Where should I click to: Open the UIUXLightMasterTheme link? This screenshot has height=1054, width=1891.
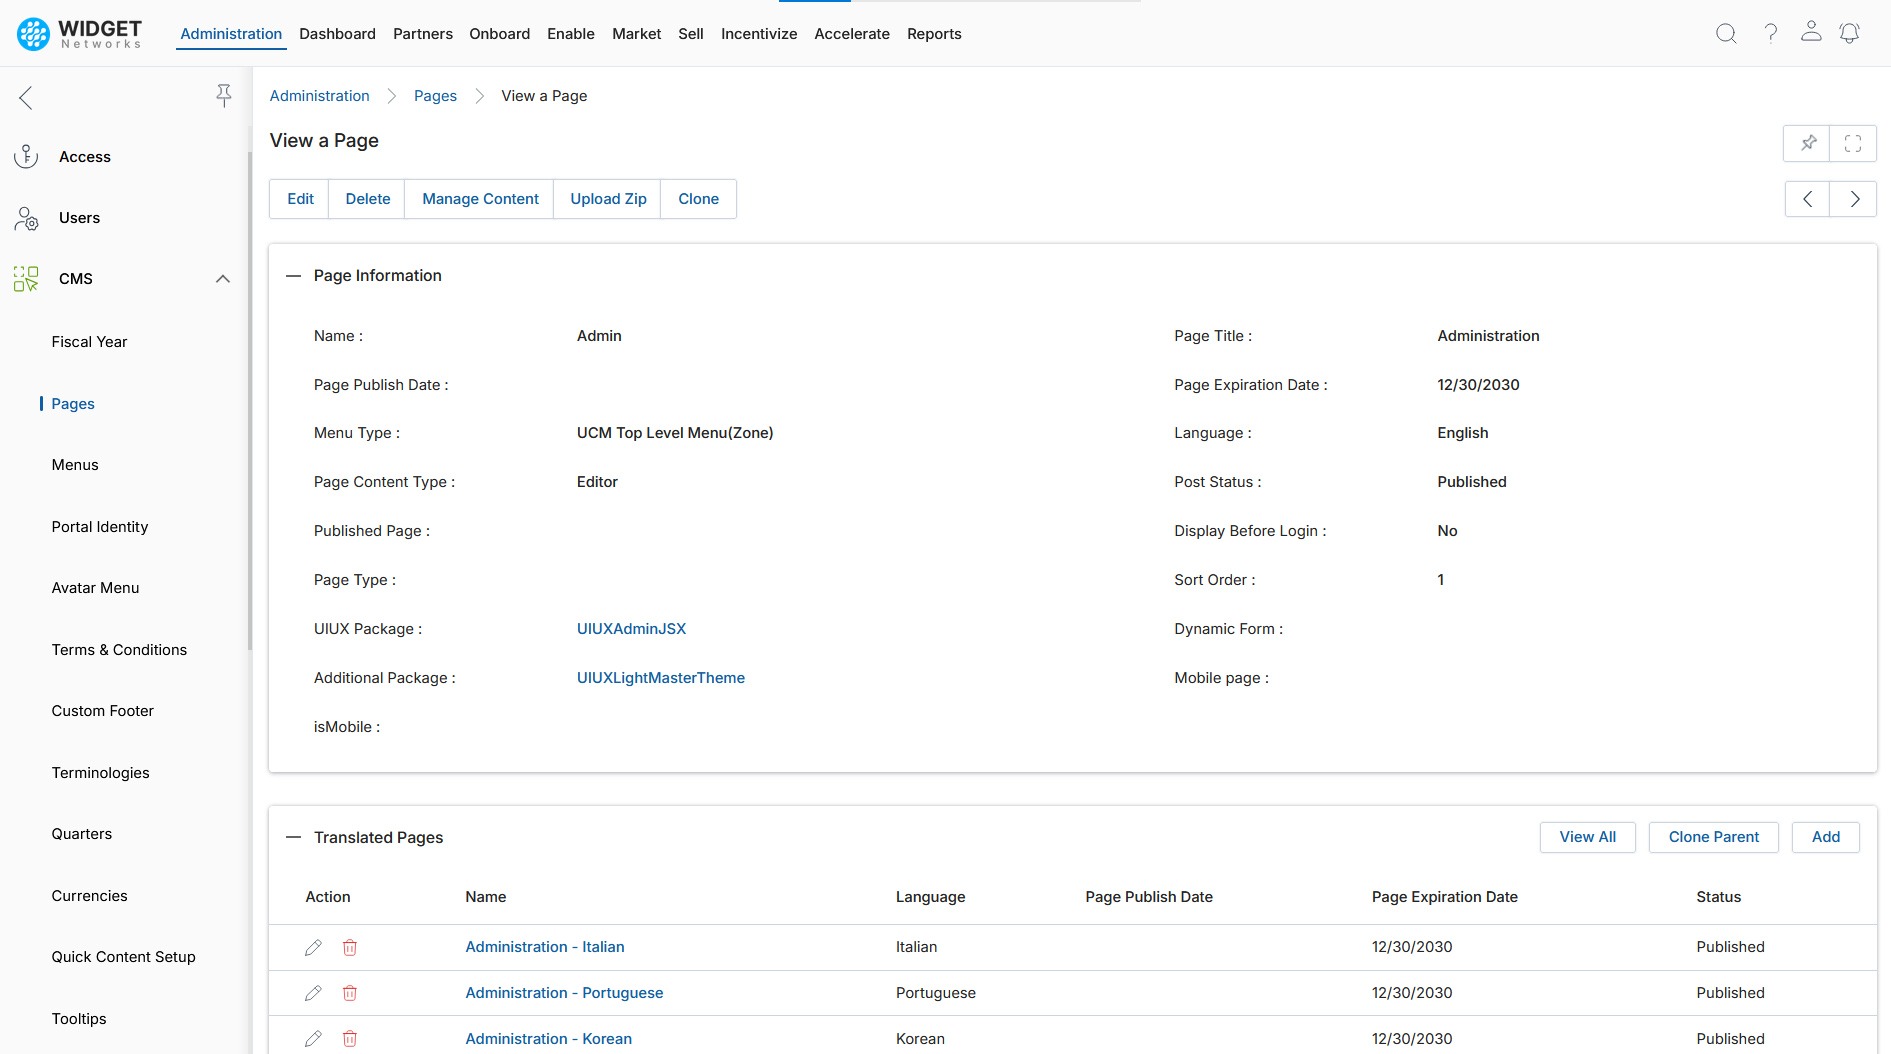pyautogui.click(x=660, y=678)
